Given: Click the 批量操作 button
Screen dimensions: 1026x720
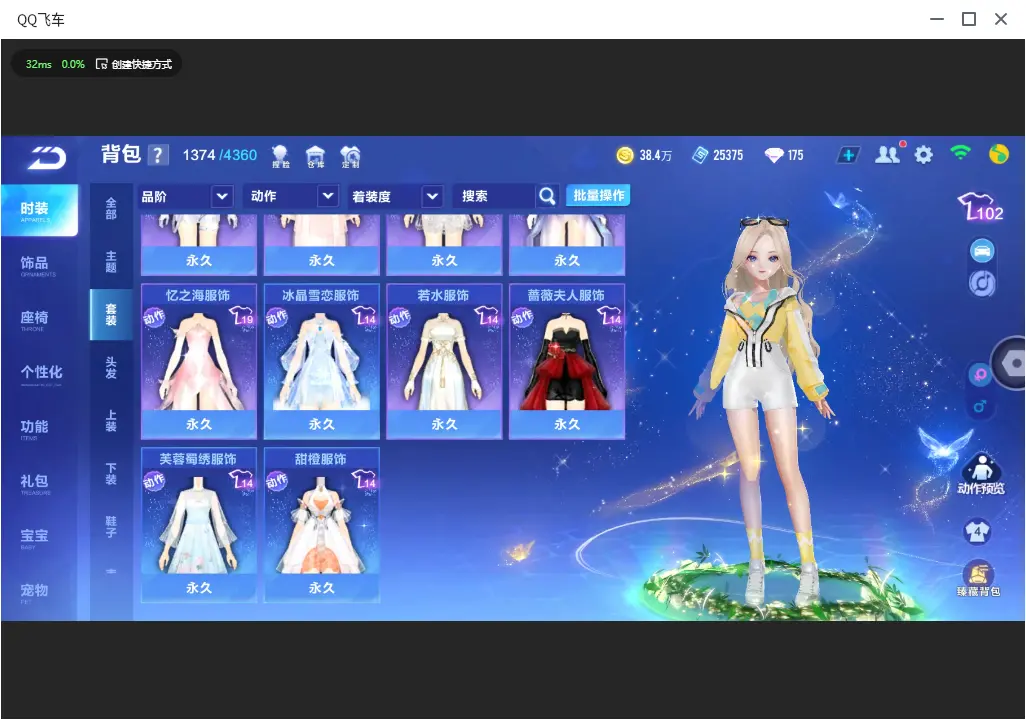Looking at the screenshot, I should click(x=598, y=196).
